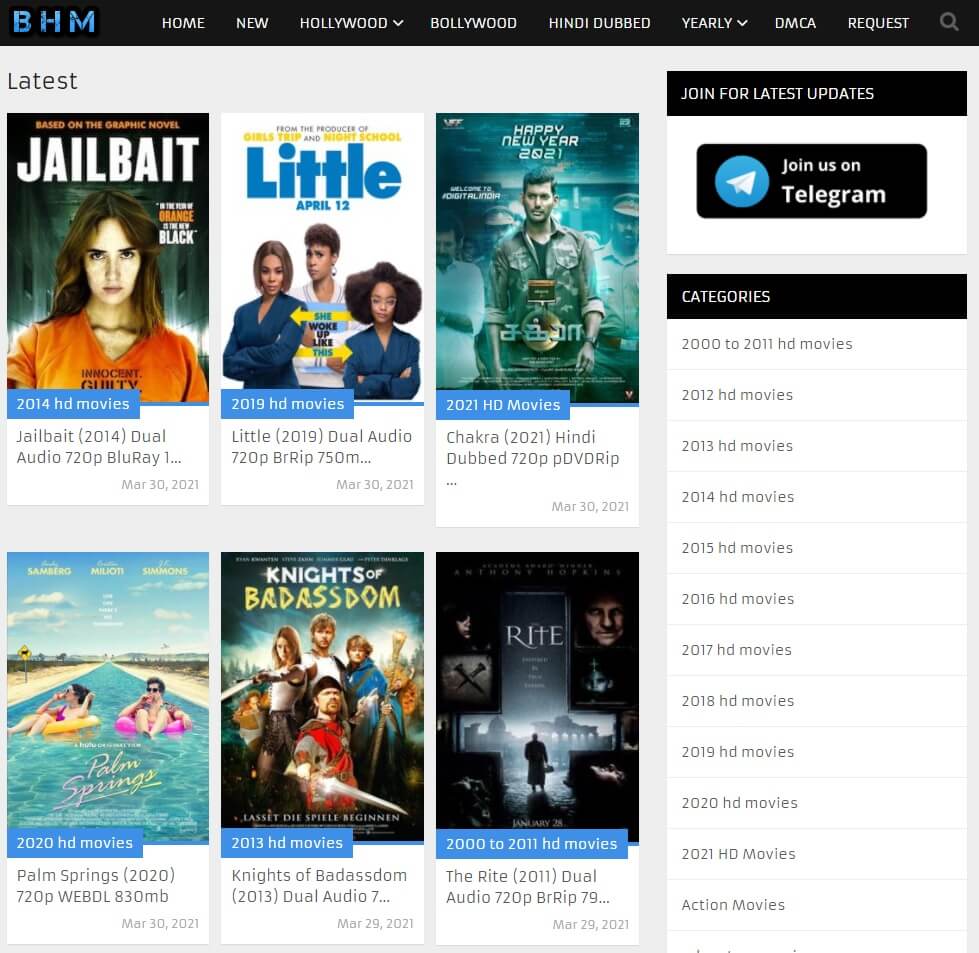Select 2017 hd movies category
Screen dimensions: 979x953
click(x=736, y=650)
